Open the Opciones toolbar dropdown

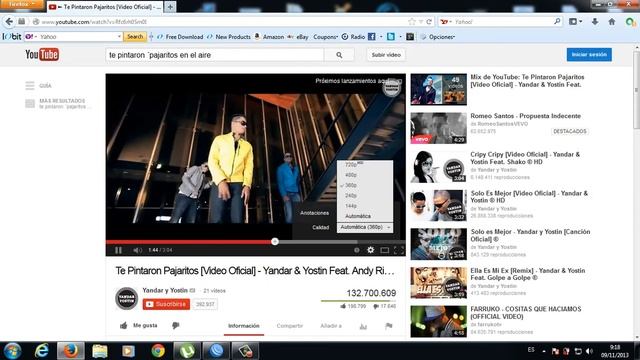coord(441,37)
